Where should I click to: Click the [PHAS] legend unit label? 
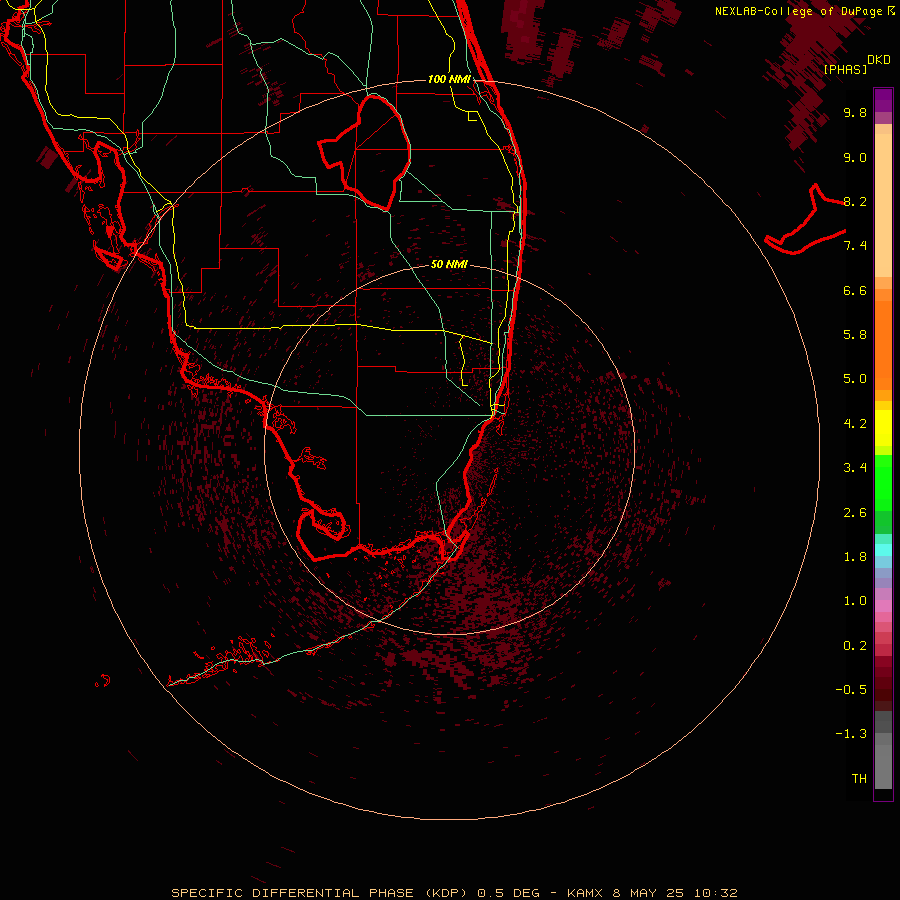845,69
